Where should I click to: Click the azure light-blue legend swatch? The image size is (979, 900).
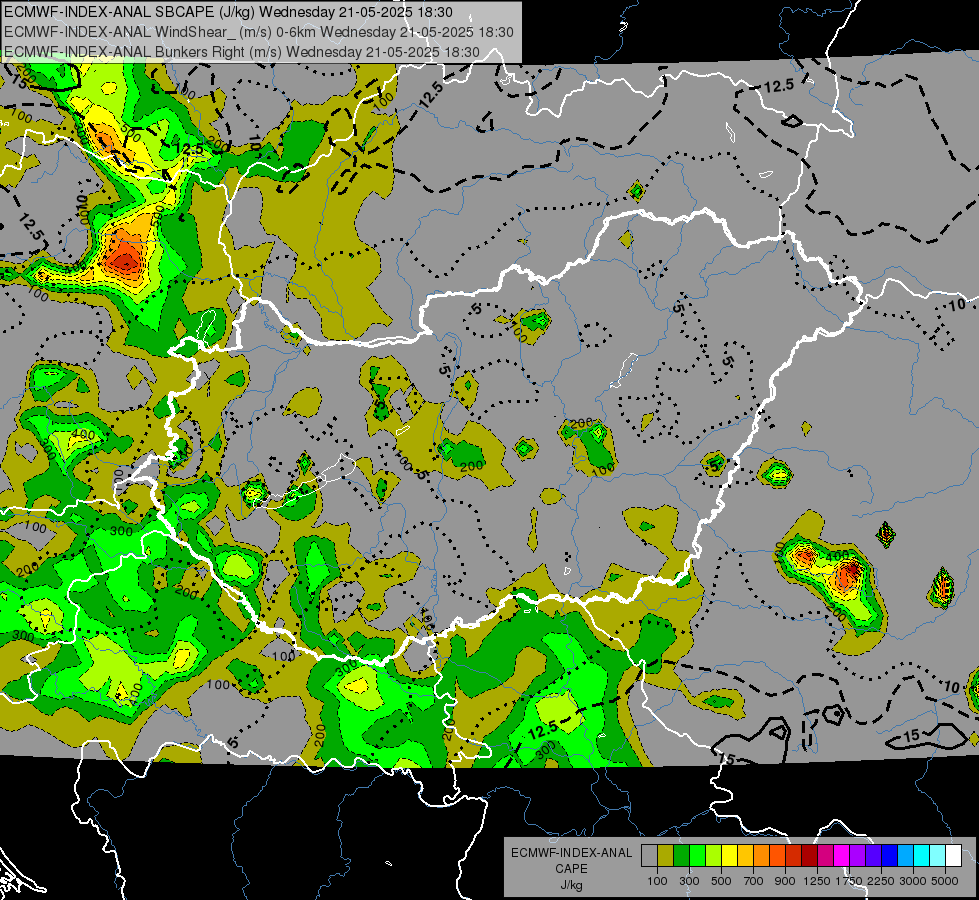click(905, 856)
